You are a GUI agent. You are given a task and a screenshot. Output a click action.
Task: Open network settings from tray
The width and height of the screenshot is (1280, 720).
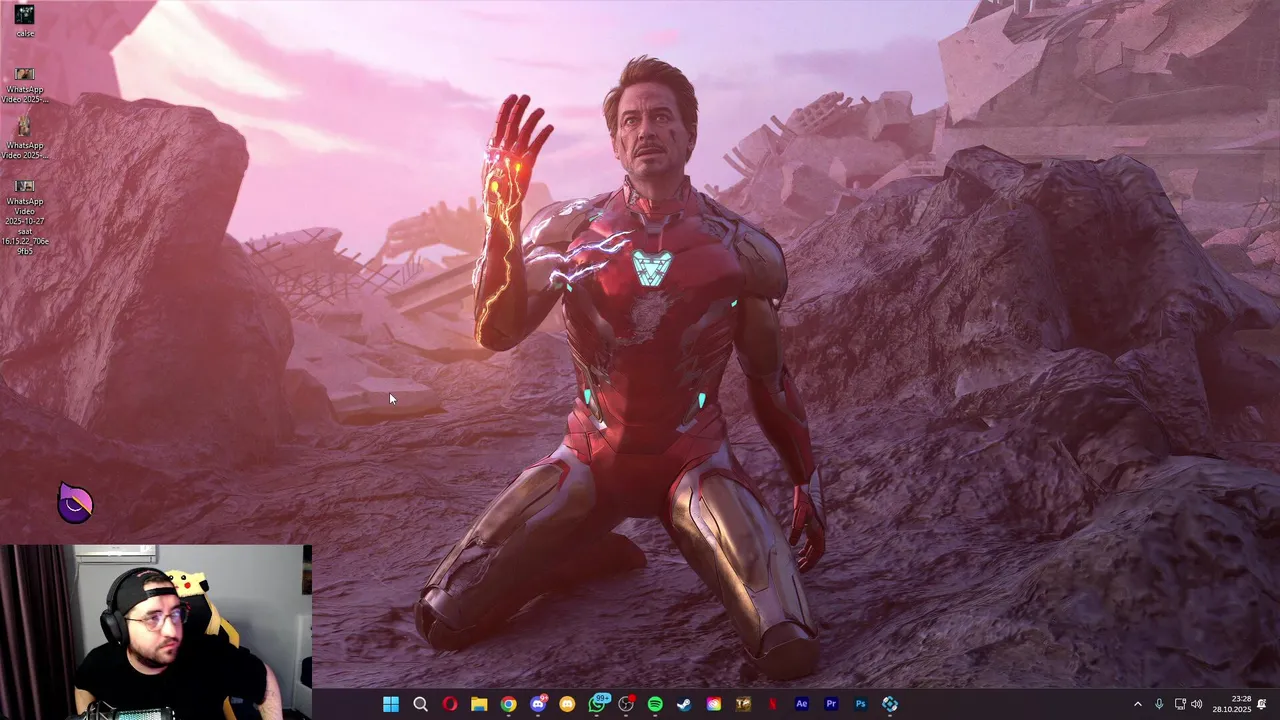1180,704
